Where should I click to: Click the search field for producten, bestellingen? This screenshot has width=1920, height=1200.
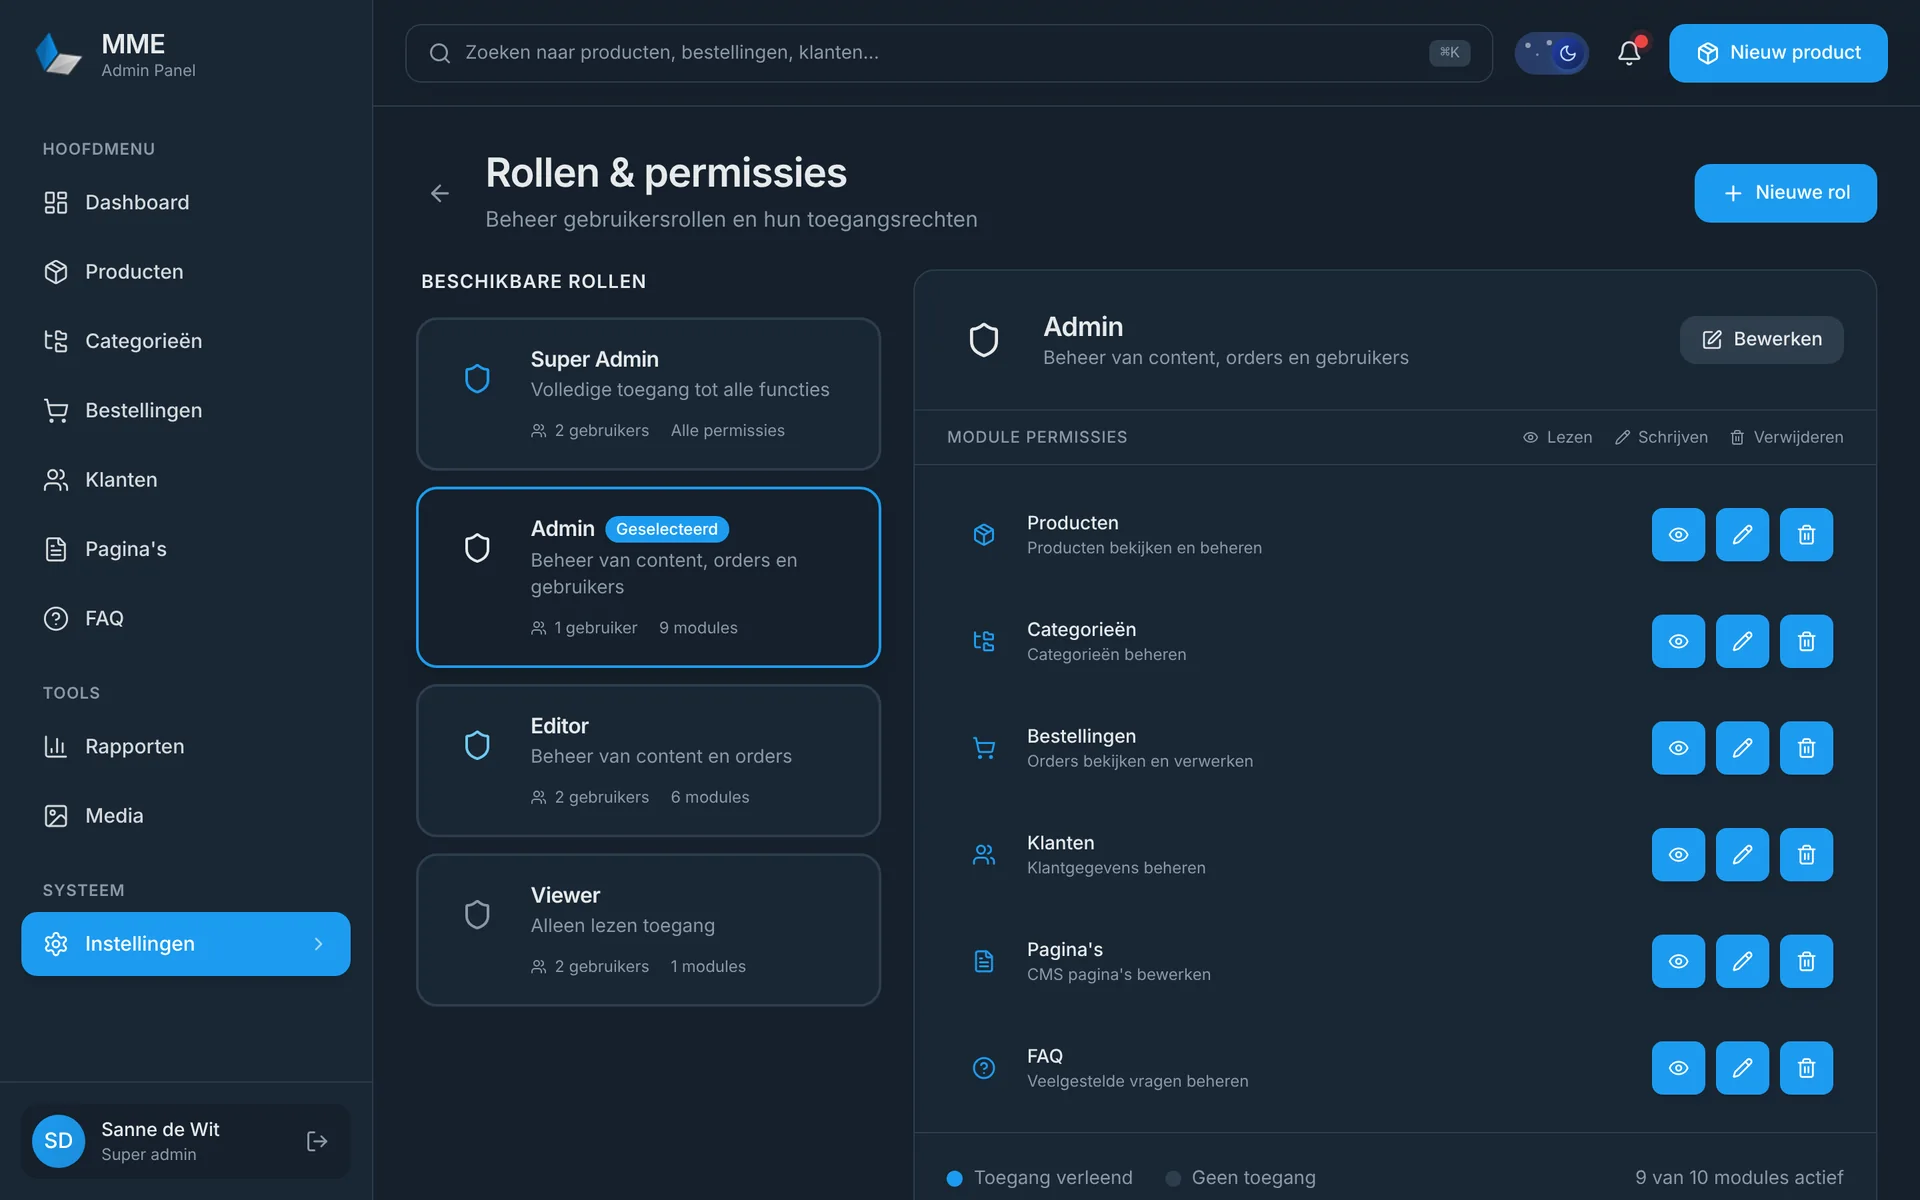(x=948, y=53)
